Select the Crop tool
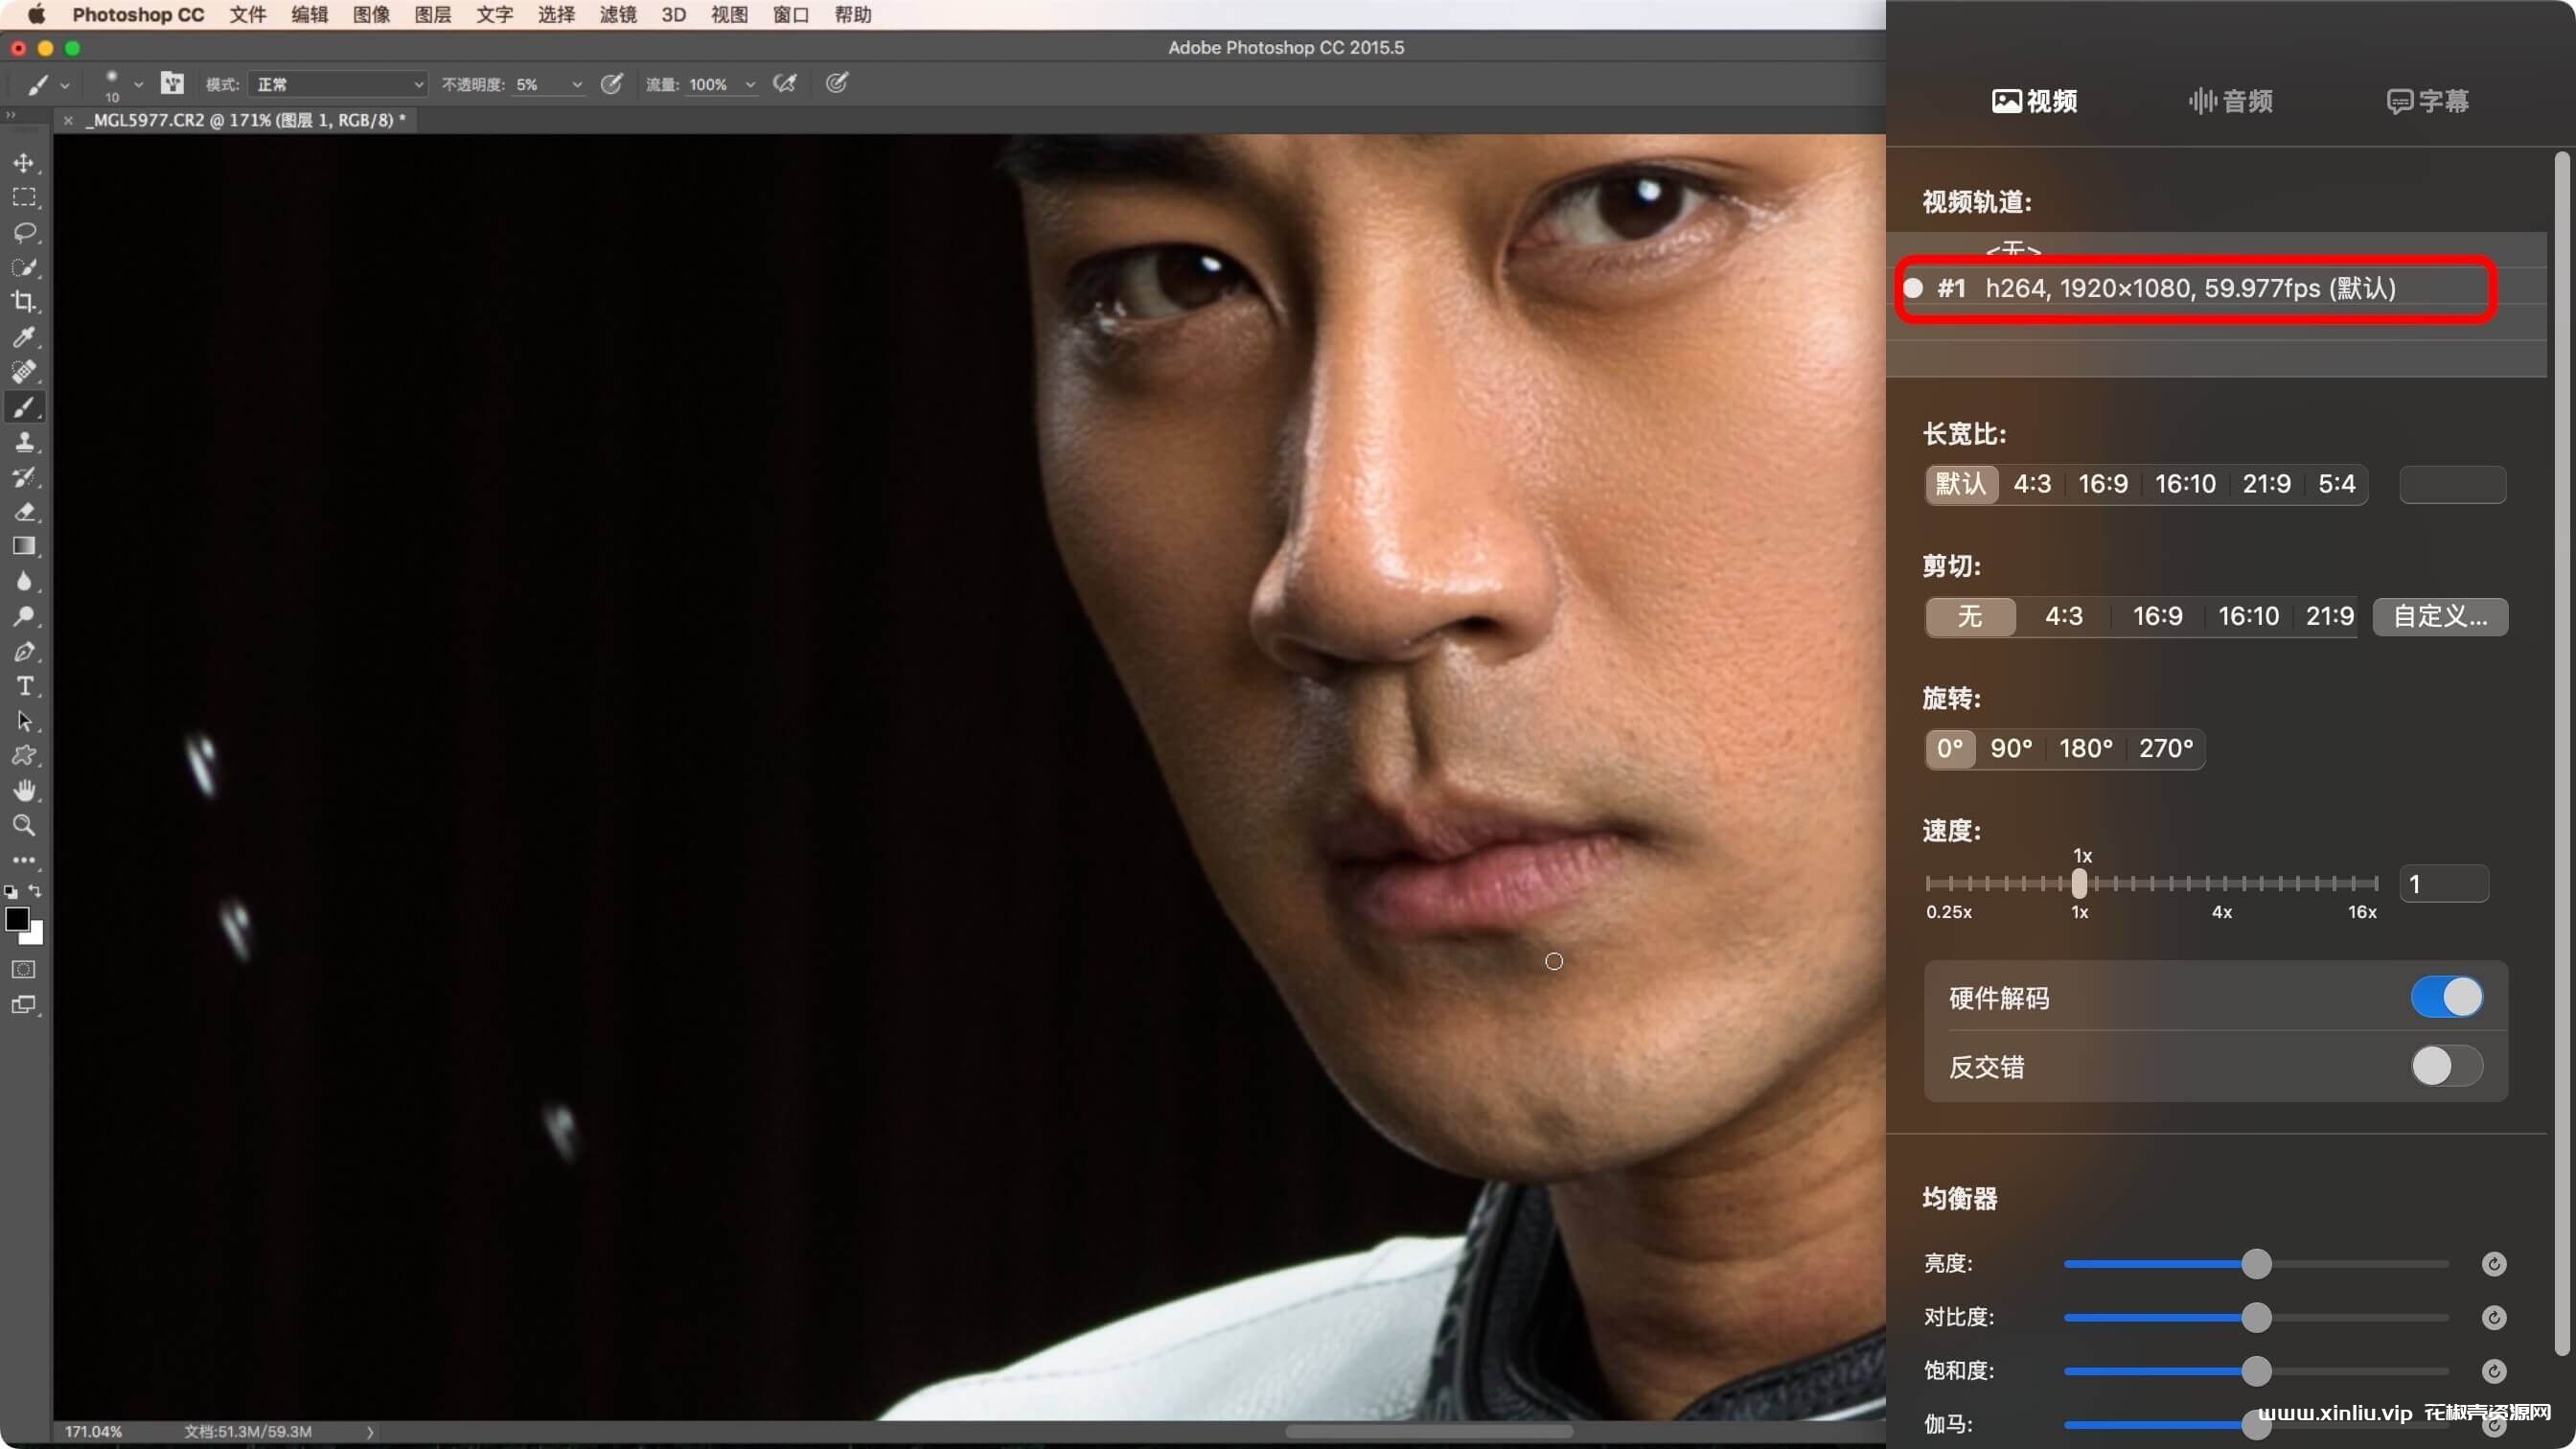The height and width of the screenshot is (1449, 2576). click(x=24, y=301)
